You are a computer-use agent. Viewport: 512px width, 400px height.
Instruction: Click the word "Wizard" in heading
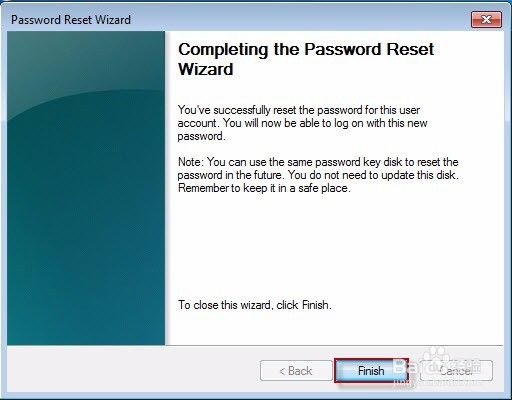tap(206, 69)
